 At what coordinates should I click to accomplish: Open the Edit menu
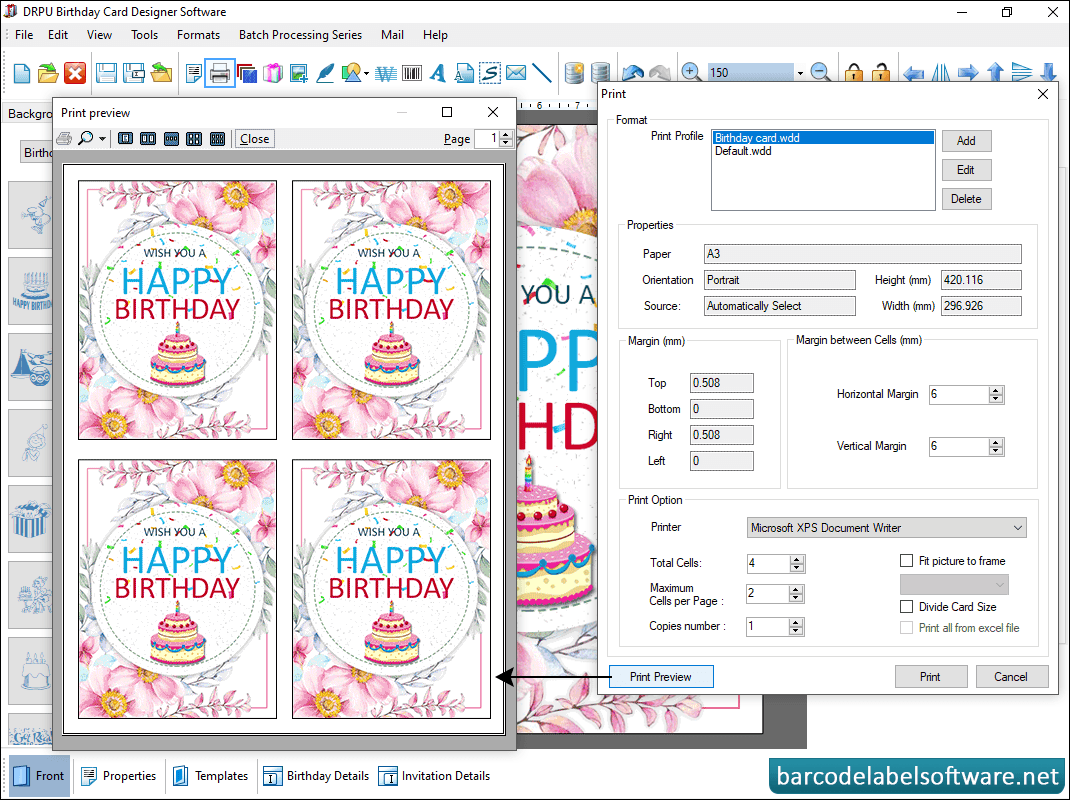58,35
